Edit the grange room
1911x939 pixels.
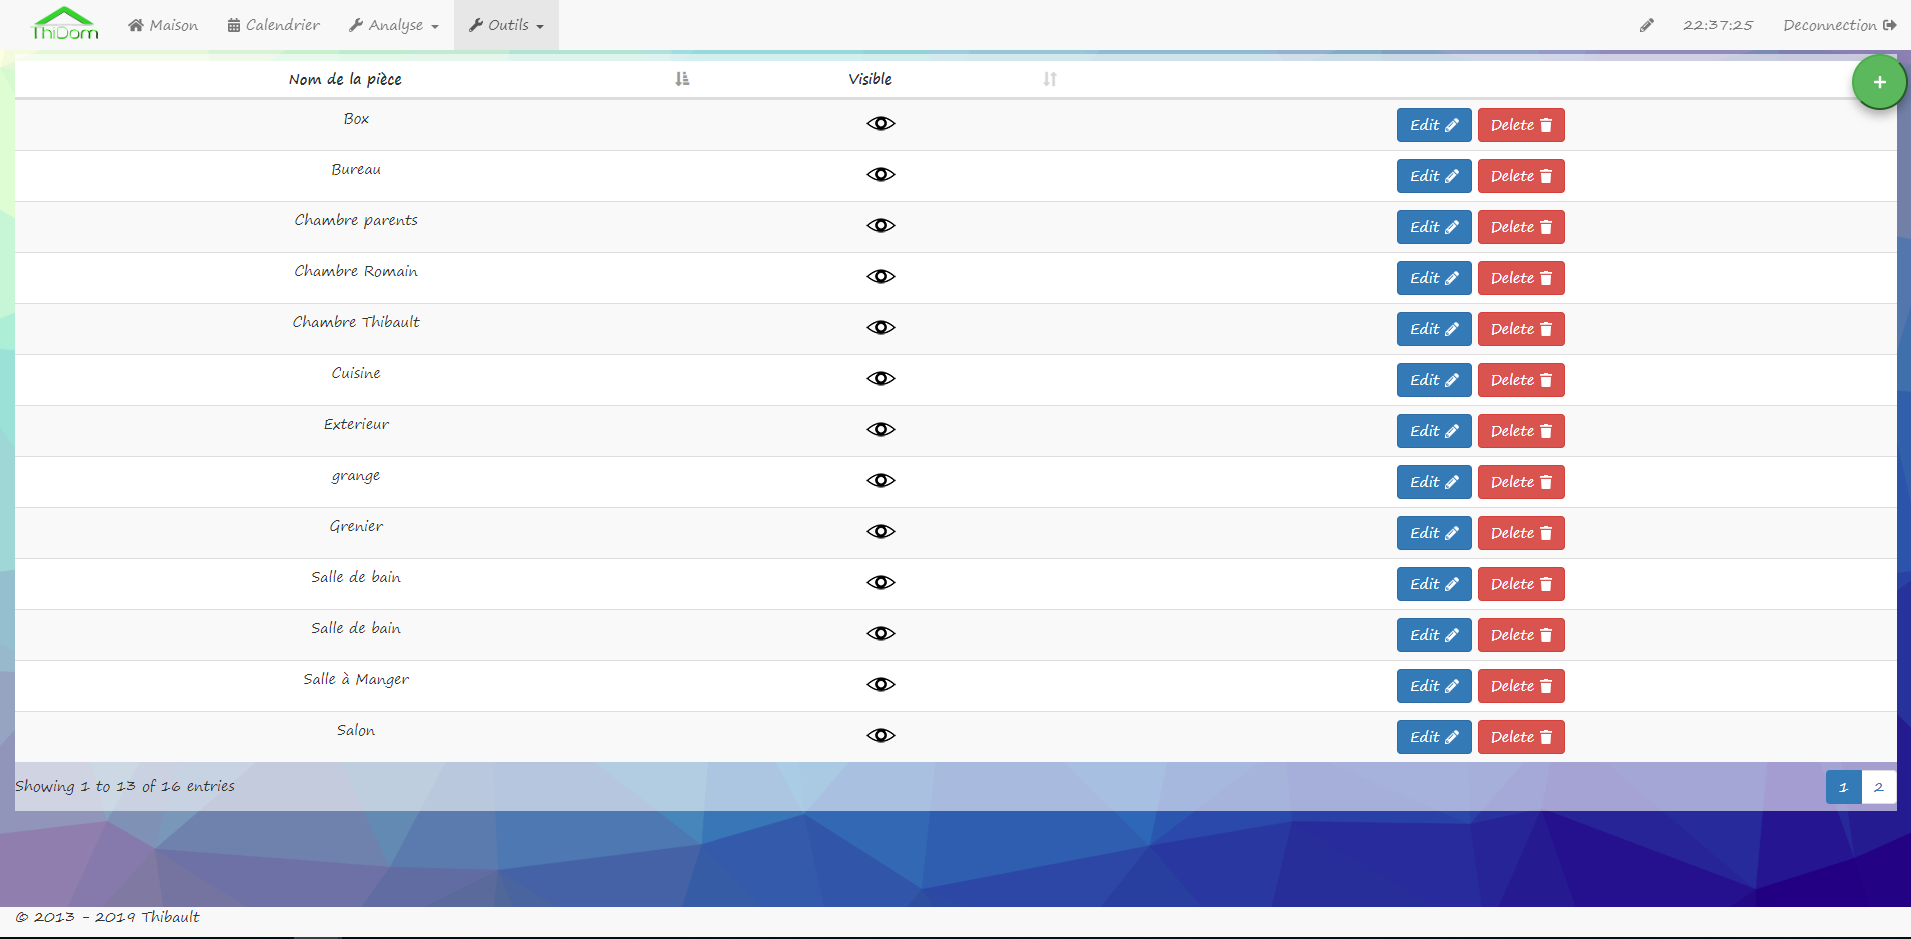tap(1434, 482)
